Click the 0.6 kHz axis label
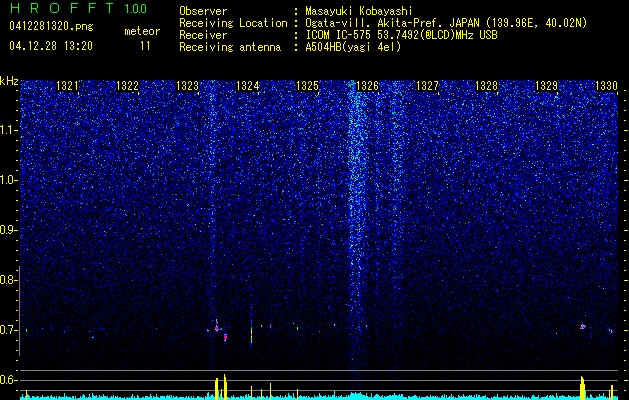Viewport: 629px width, 400px height. click(8, 380)
